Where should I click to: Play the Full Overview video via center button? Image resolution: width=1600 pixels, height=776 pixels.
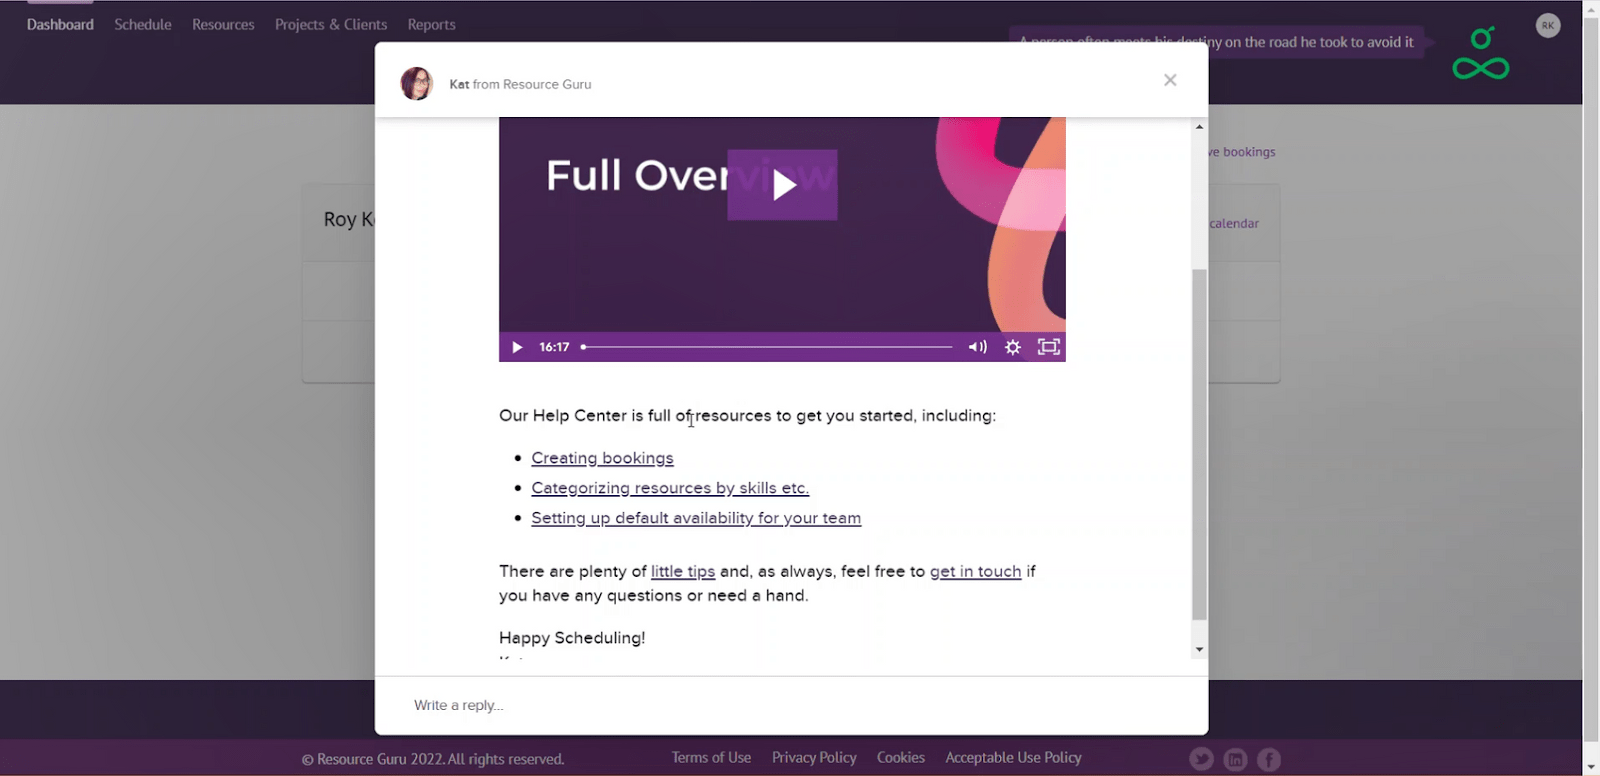[782, 185]
